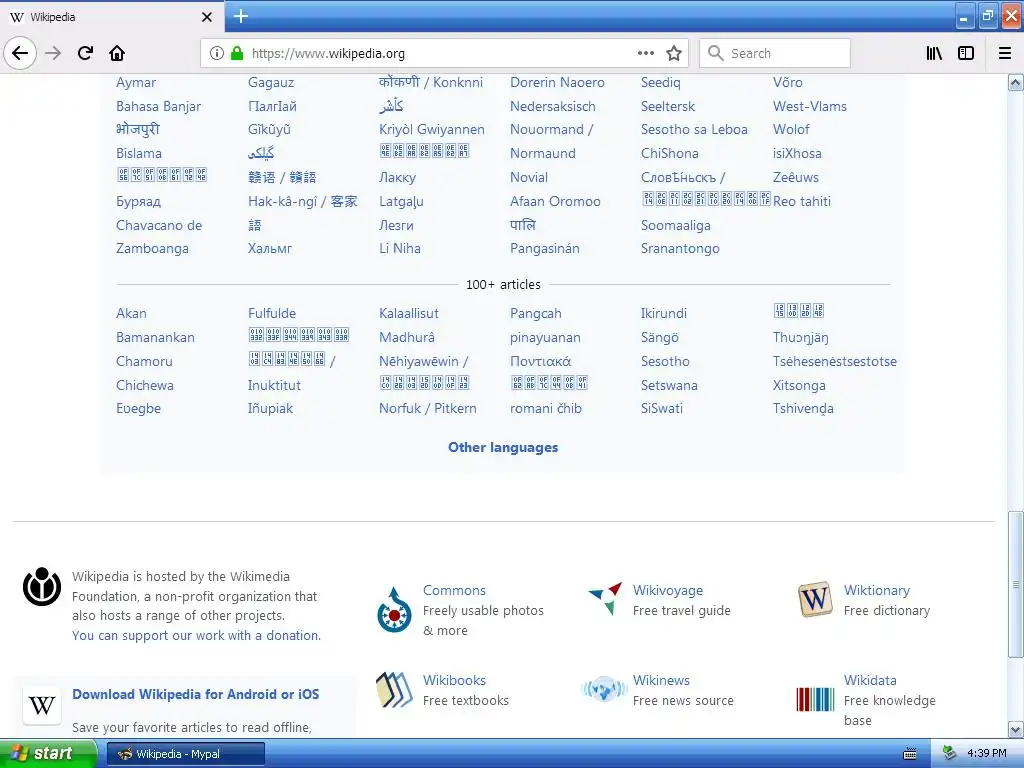Open the Wikivoyage link
1024x768 pixels.
pos(667,590)
